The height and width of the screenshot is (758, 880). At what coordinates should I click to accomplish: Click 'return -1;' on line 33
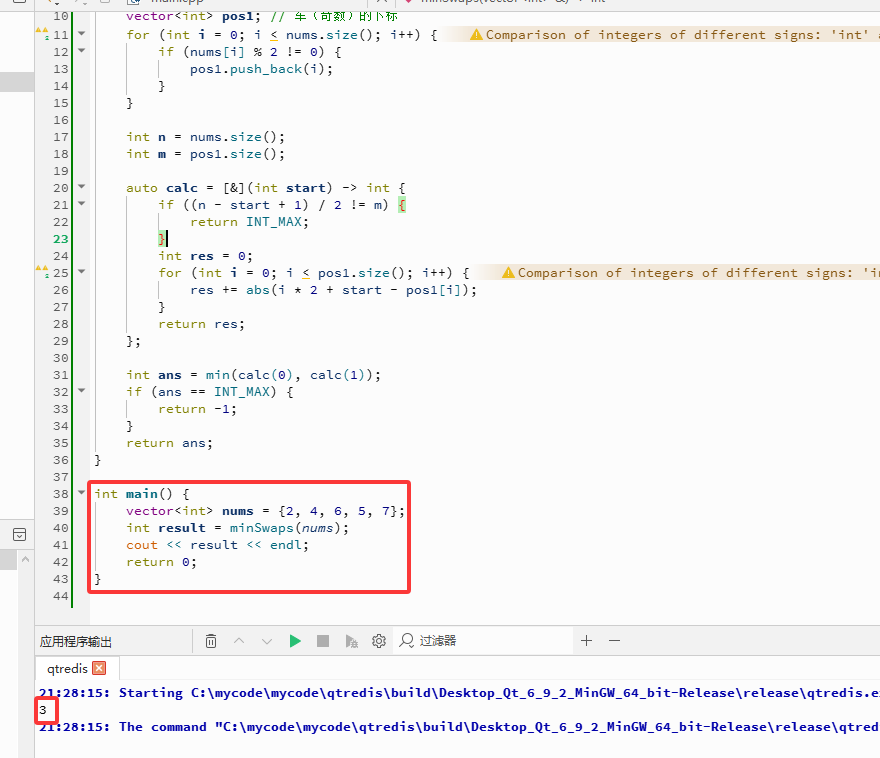click(198, 409)
